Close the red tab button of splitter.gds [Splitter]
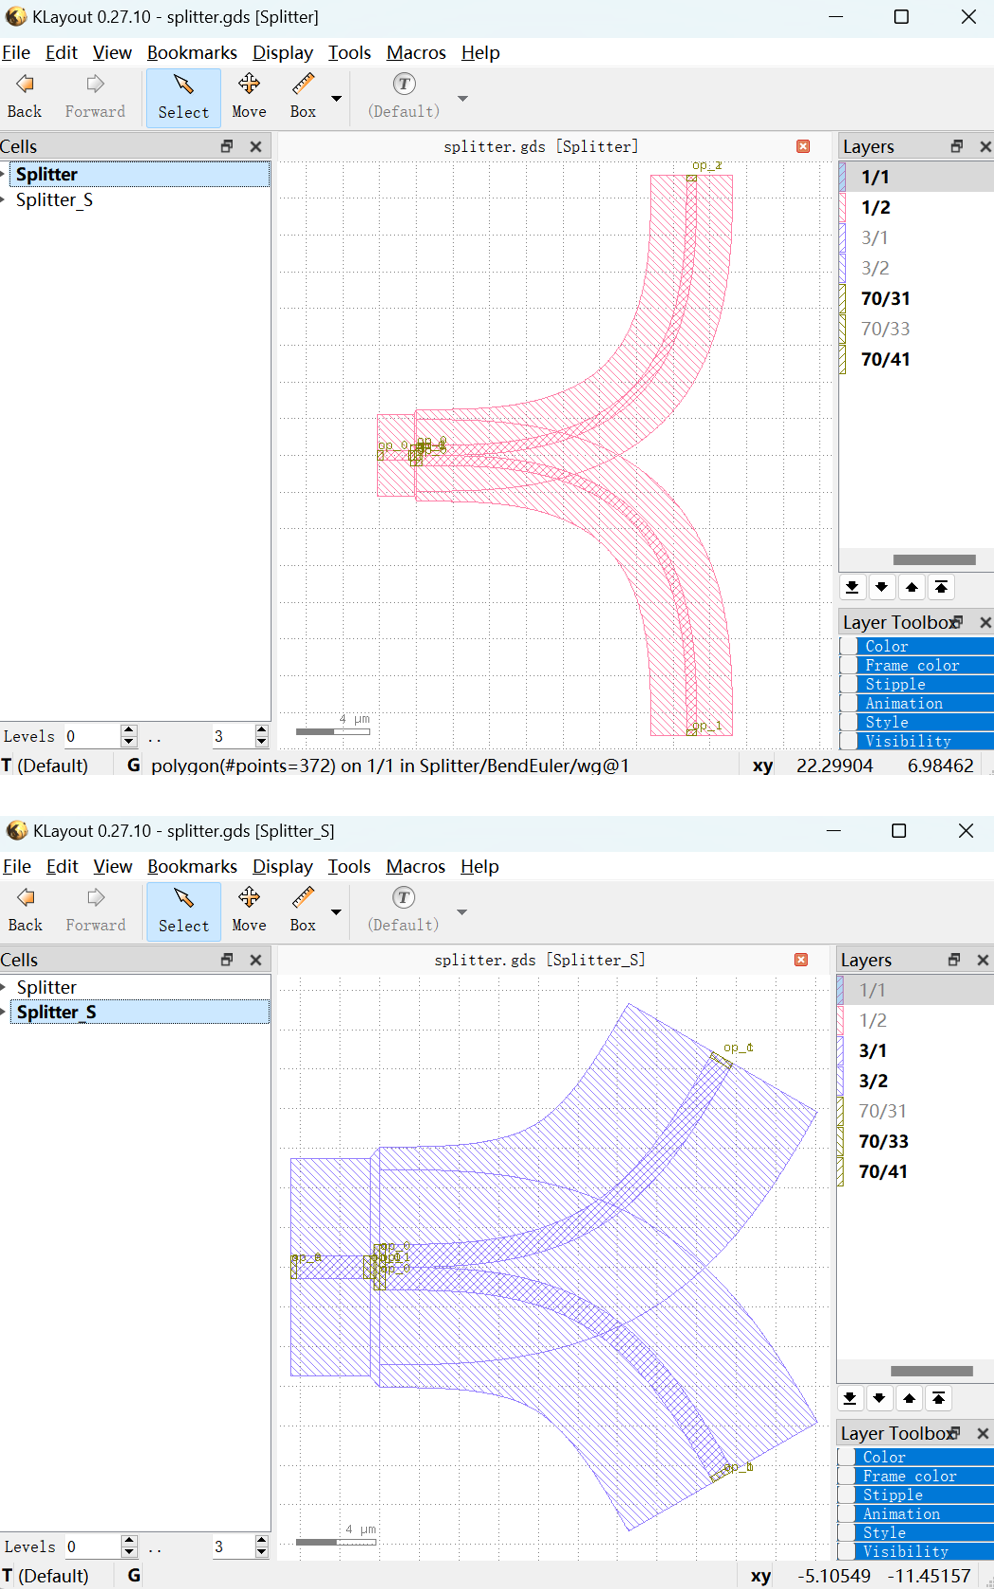Image resolution: width=994 pixels, height=1589 pixels. tap(803, 146)
